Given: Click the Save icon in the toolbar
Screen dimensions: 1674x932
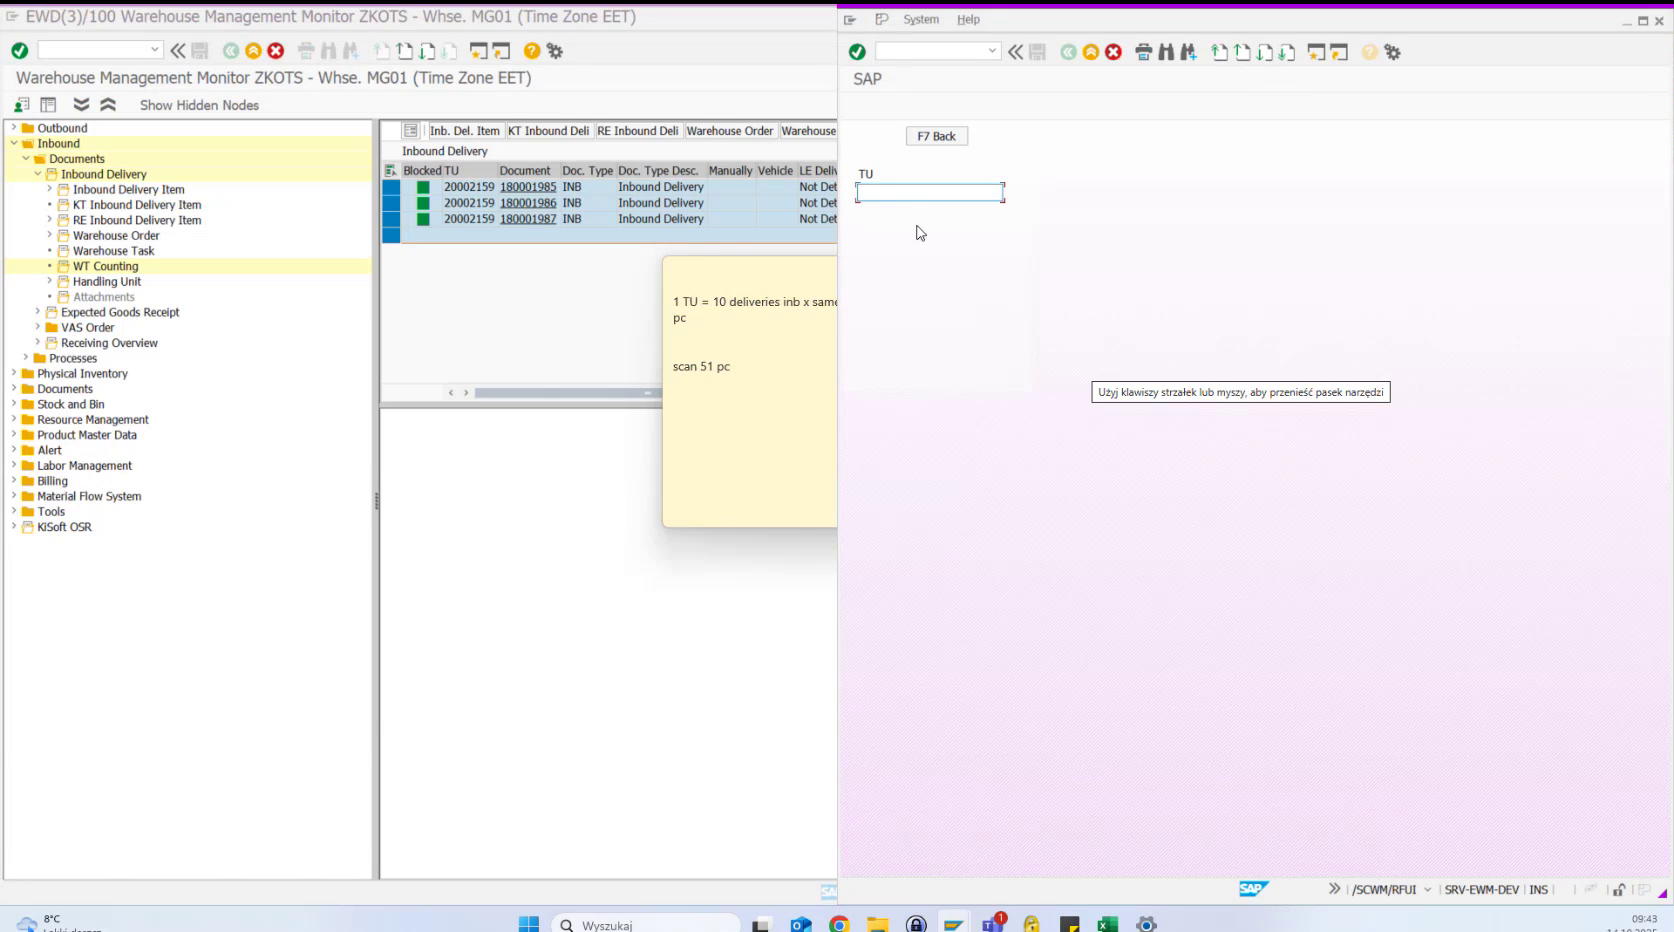Looking at the screenshot, I should coord(200,50).
